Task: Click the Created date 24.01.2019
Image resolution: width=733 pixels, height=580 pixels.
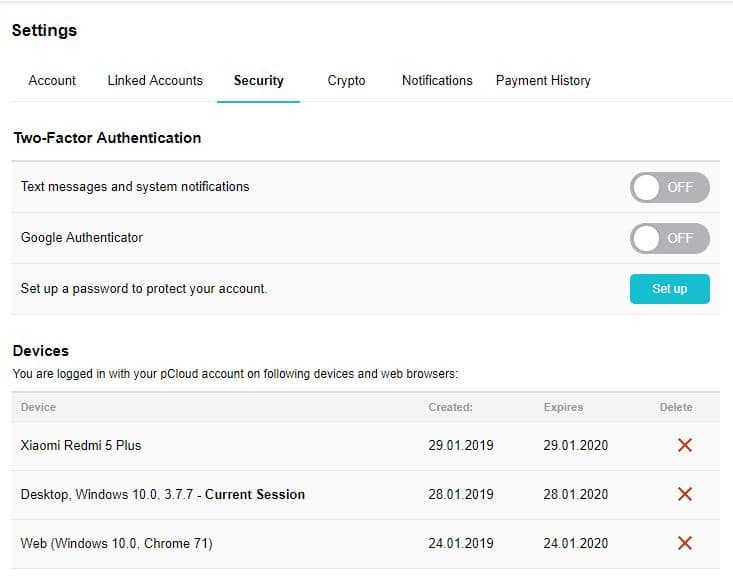Action: click(461, 543)
